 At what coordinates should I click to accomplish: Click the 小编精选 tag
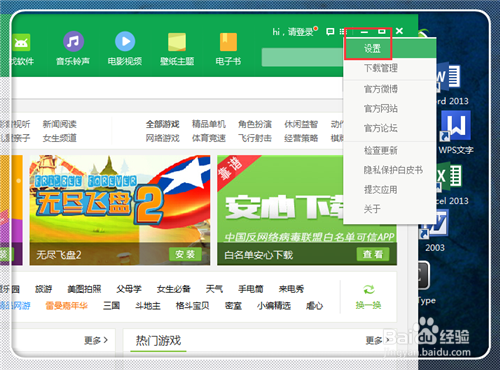coord(274,306)
